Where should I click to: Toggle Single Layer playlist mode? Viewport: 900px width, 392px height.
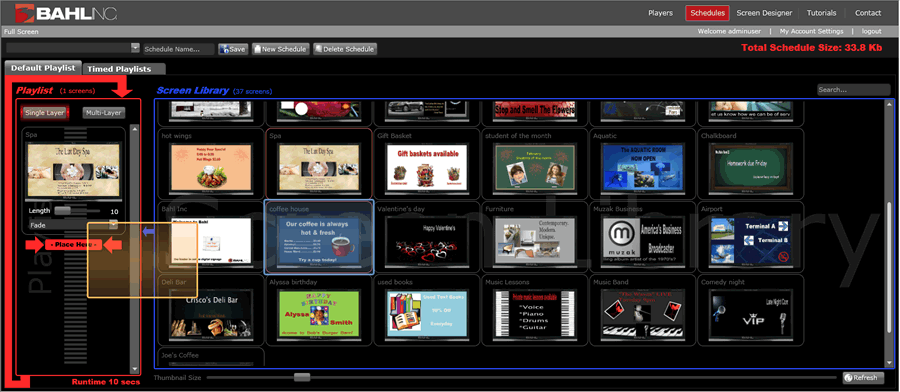[x=45, y=112]
